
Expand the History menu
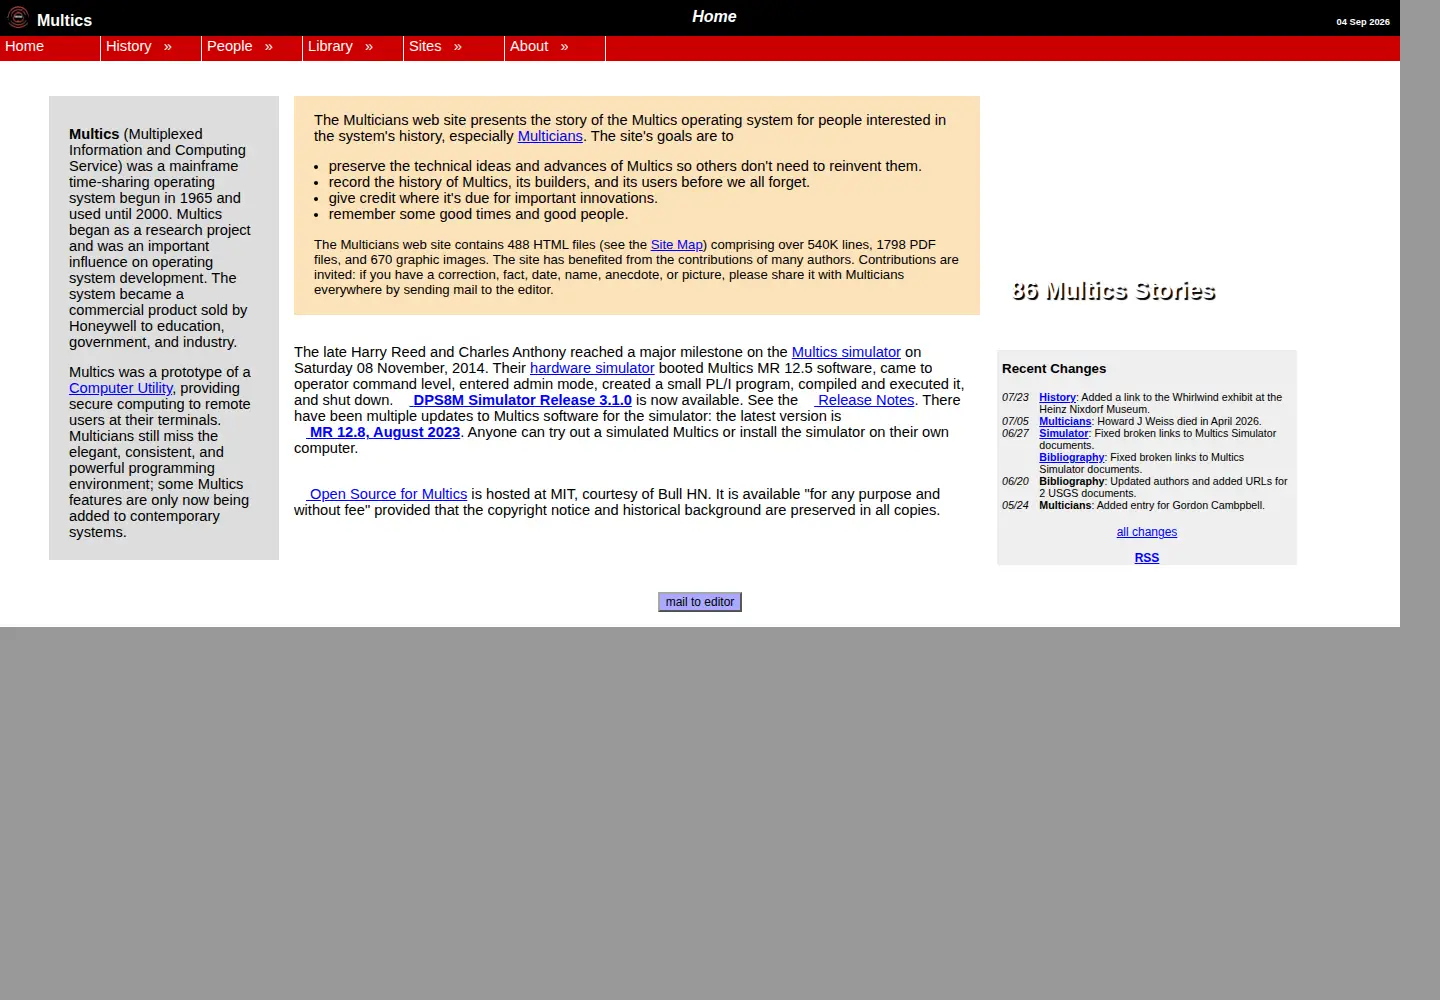151,47
